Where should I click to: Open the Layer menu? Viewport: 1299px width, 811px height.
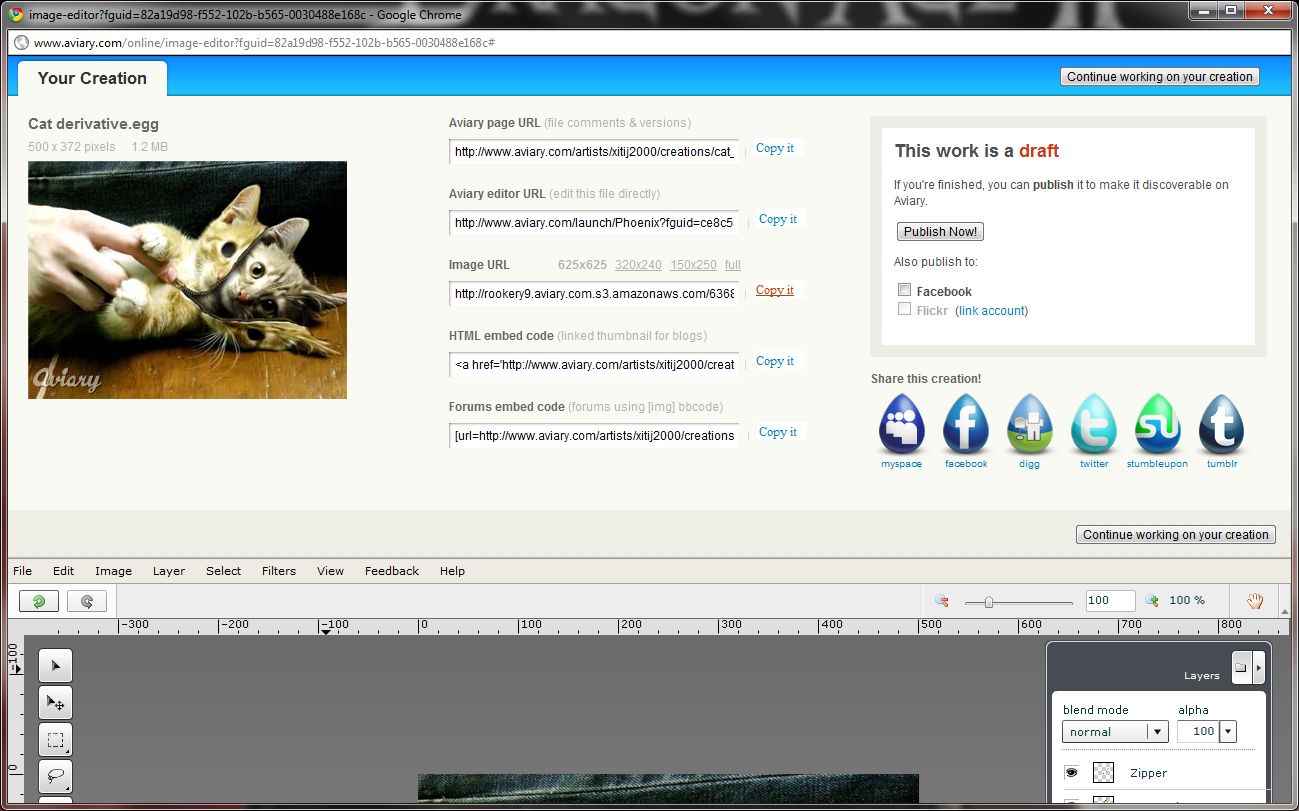pyautogui.click(x=168, y=571)
